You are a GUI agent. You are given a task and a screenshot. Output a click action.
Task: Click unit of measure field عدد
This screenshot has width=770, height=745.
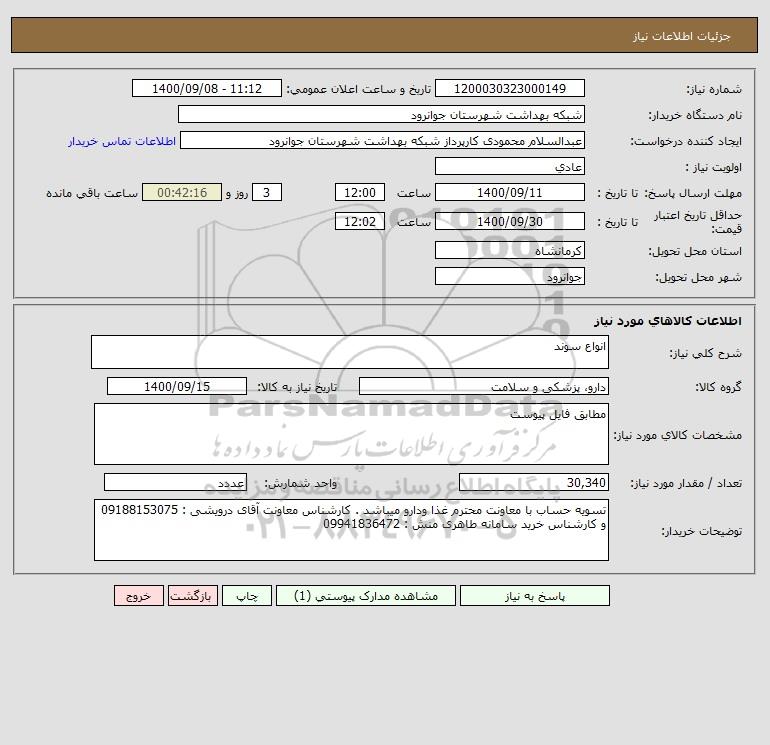[x=175, y=482]
